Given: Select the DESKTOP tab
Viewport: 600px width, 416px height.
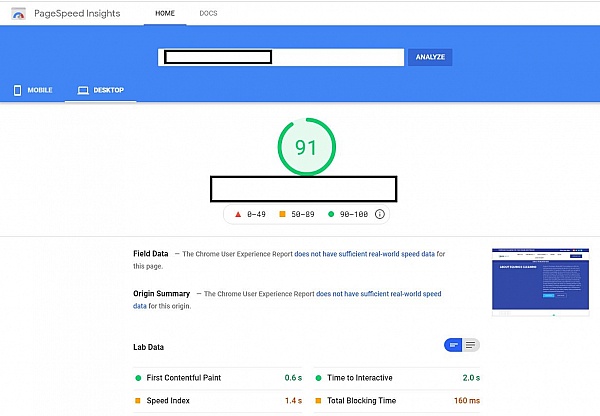Looking at the screenshot, I should point(101,90).
